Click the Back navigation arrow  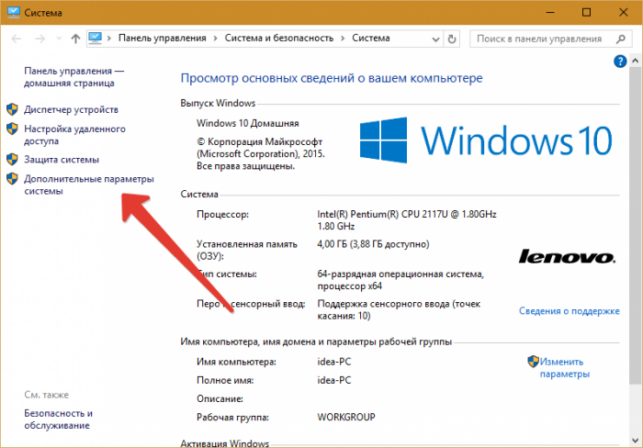point(16,39)
